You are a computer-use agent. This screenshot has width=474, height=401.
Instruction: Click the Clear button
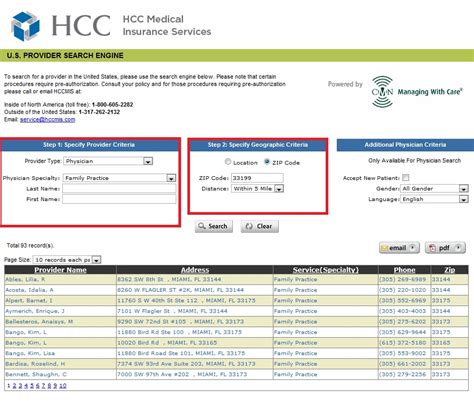pos(260,226)
